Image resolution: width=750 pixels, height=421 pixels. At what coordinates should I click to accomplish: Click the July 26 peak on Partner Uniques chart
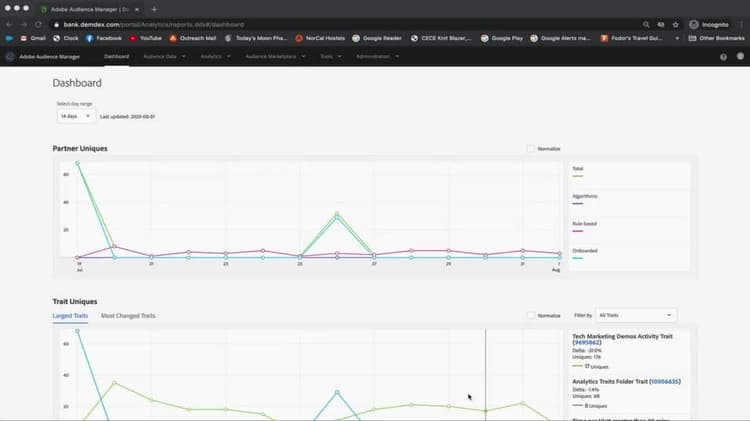tap(337, 214)
